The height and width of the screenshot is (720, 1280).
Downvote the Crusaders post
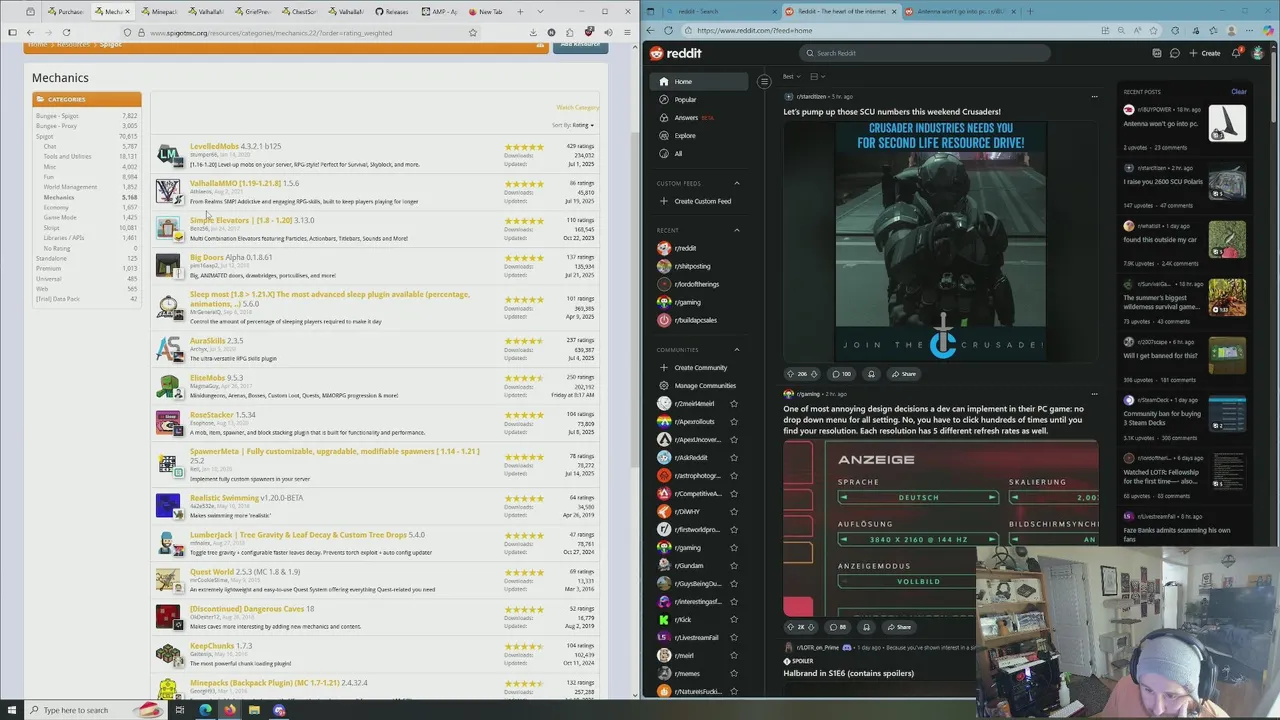pyautogui.click(x=814, y=374)
